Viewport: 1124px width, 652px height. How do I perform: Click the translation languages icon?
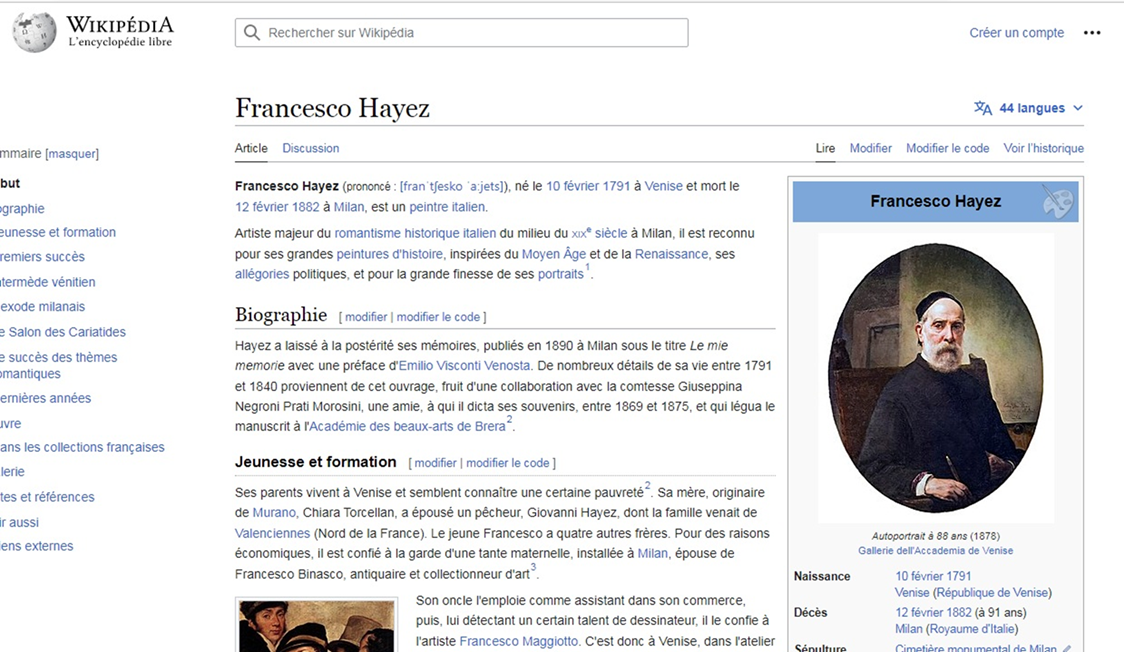(983, 108)
